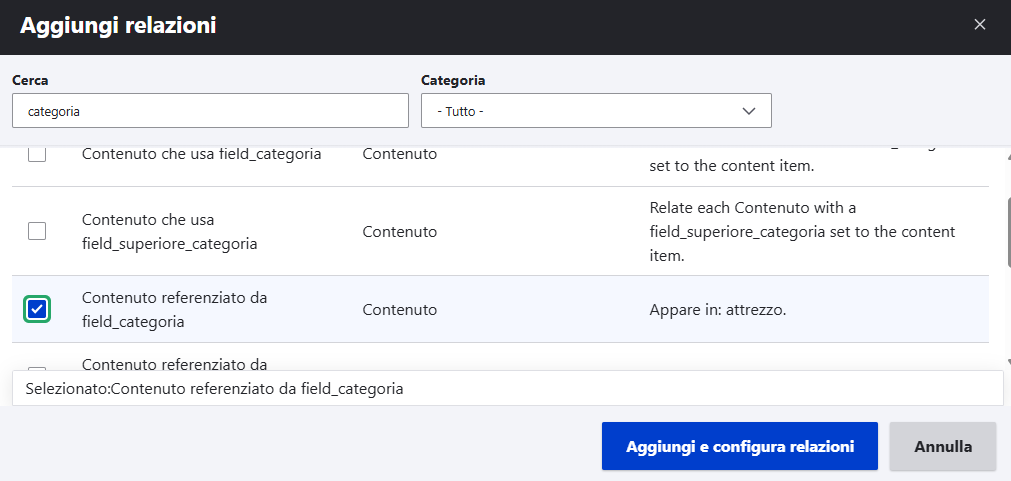Image resolution: width=1011 pixels, height=481 pixels.
Task: Check the 'Contenuto che usa field_categoria' checkbox
Action: coord(37,154)
